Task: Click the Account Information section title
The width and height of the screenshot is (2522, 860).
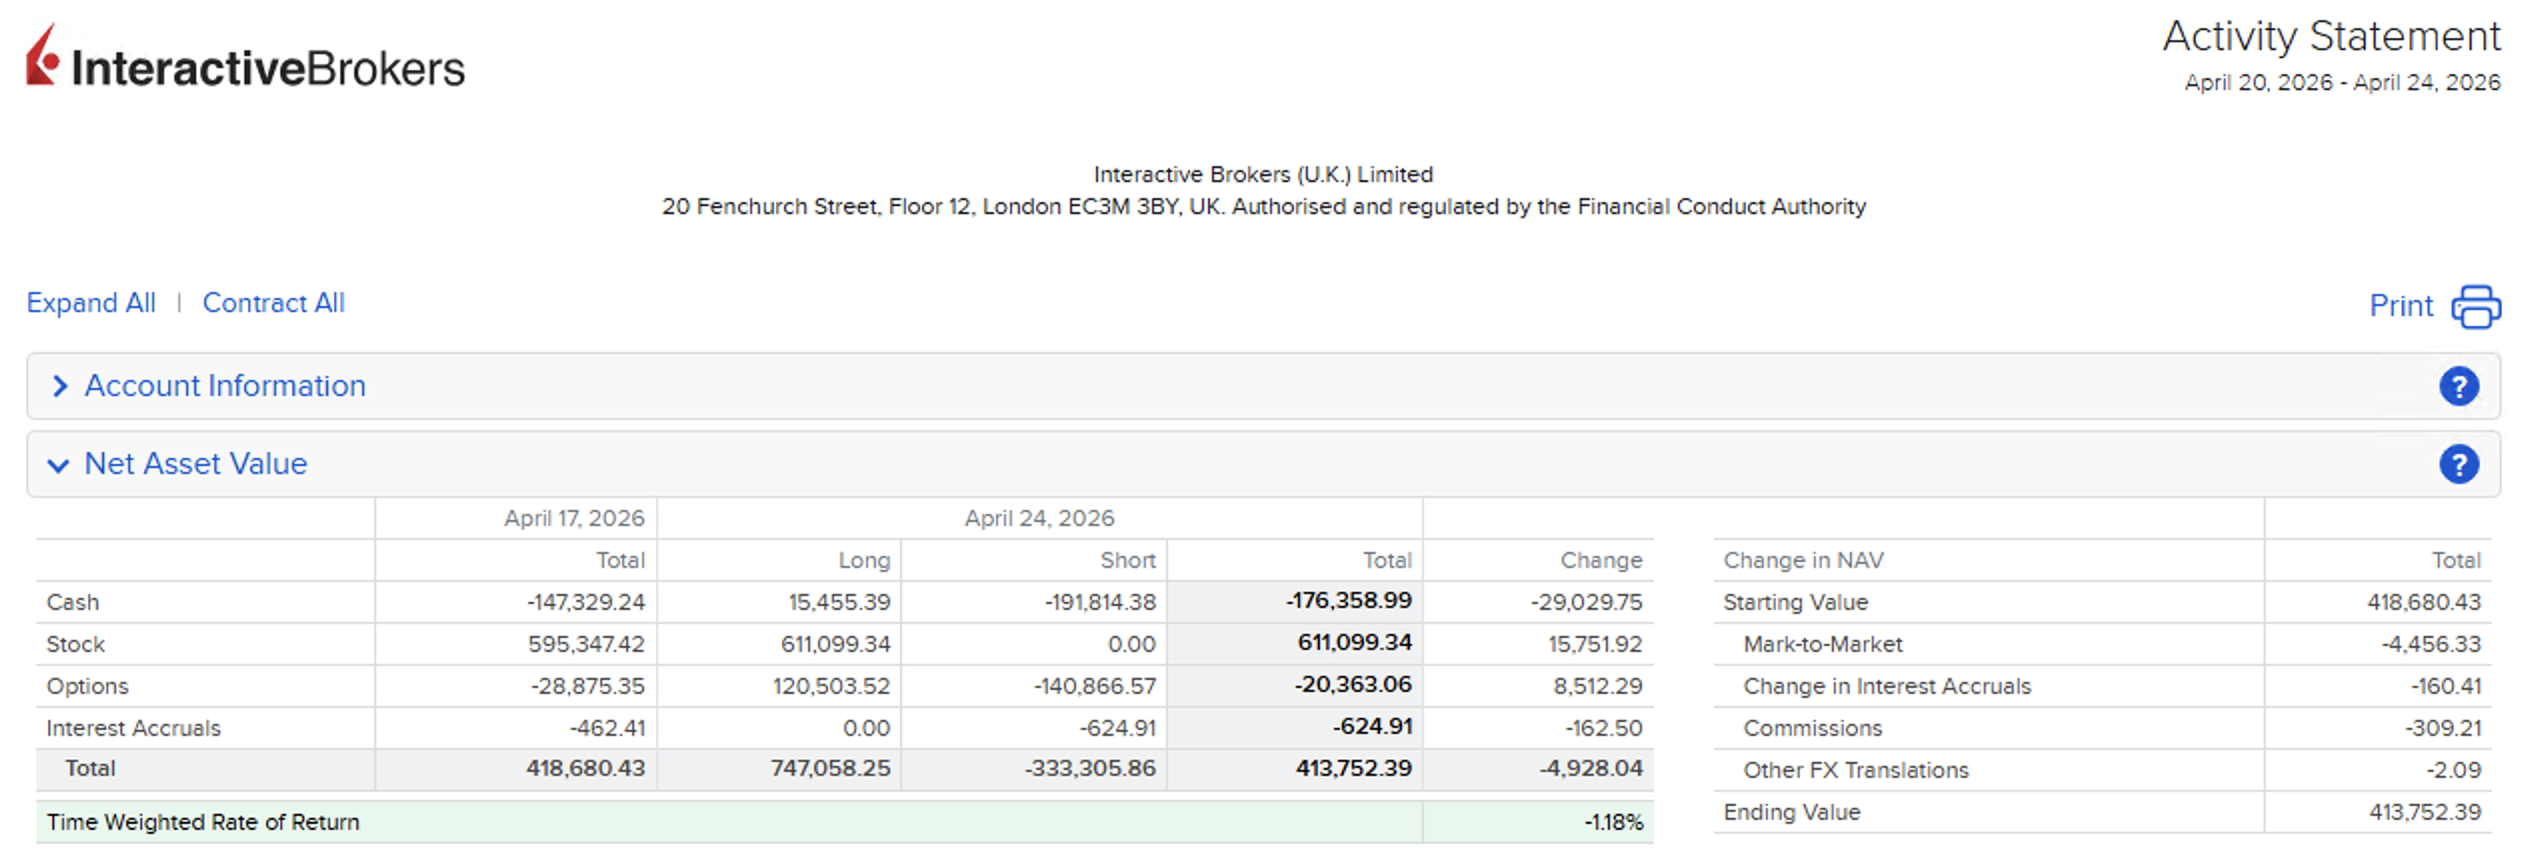Action: point(225,386)
